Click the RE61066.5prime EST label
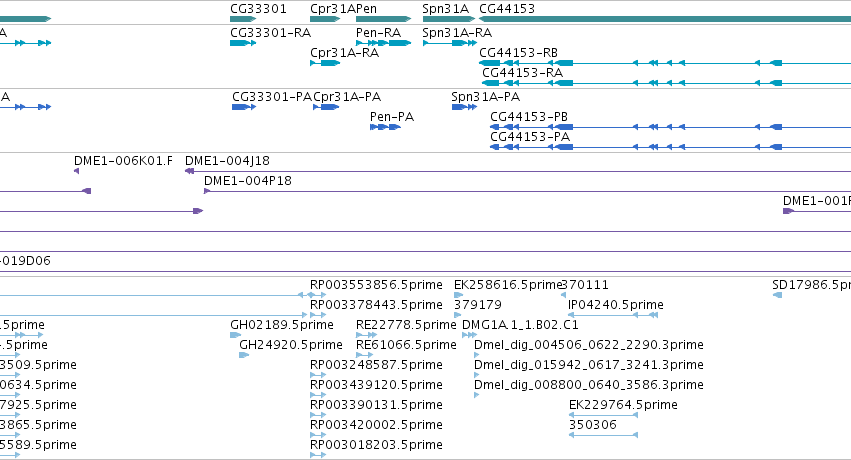The height and width of the screenshot is (460, 851). coord(406,345)
